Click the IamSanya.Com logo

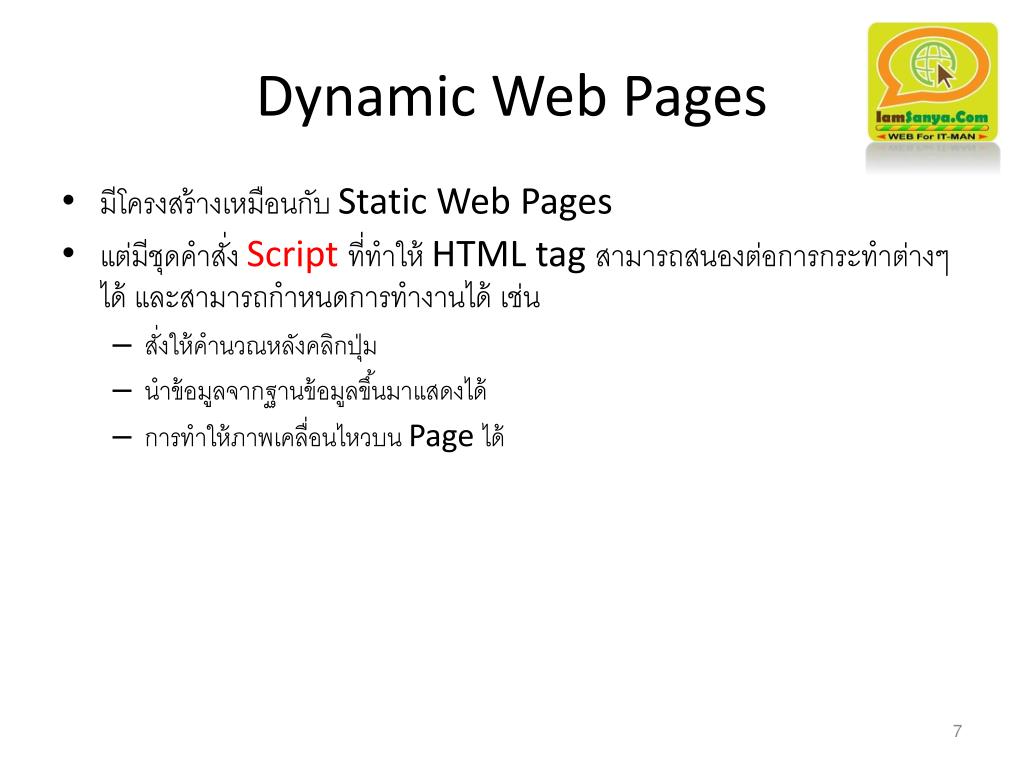(932, 82)
